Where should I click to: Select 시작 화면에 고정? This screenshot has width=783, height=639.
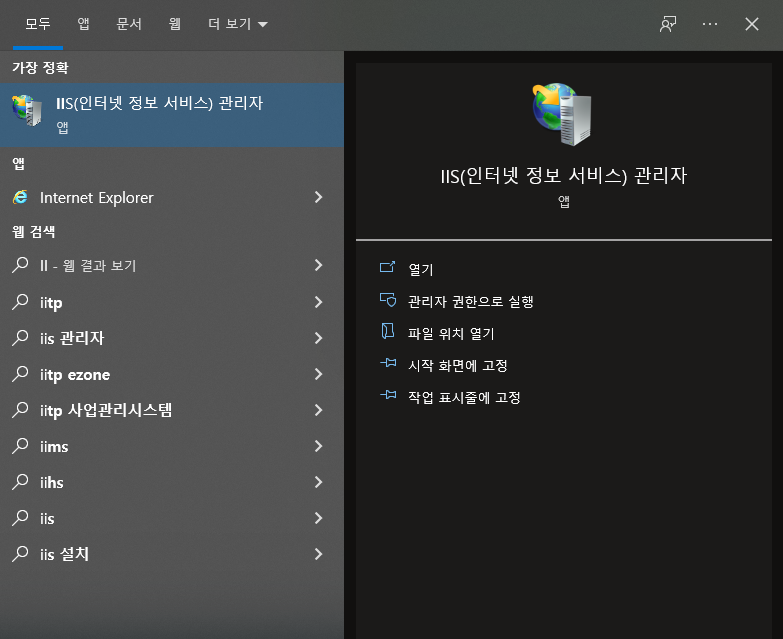click(457, 365)
